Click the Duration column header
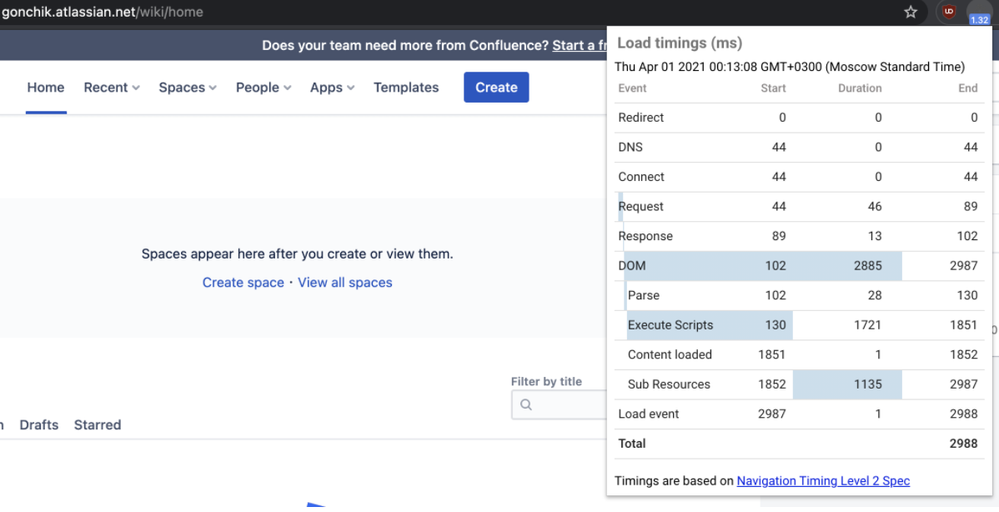 pyautogui.click(x=859, y=88)
